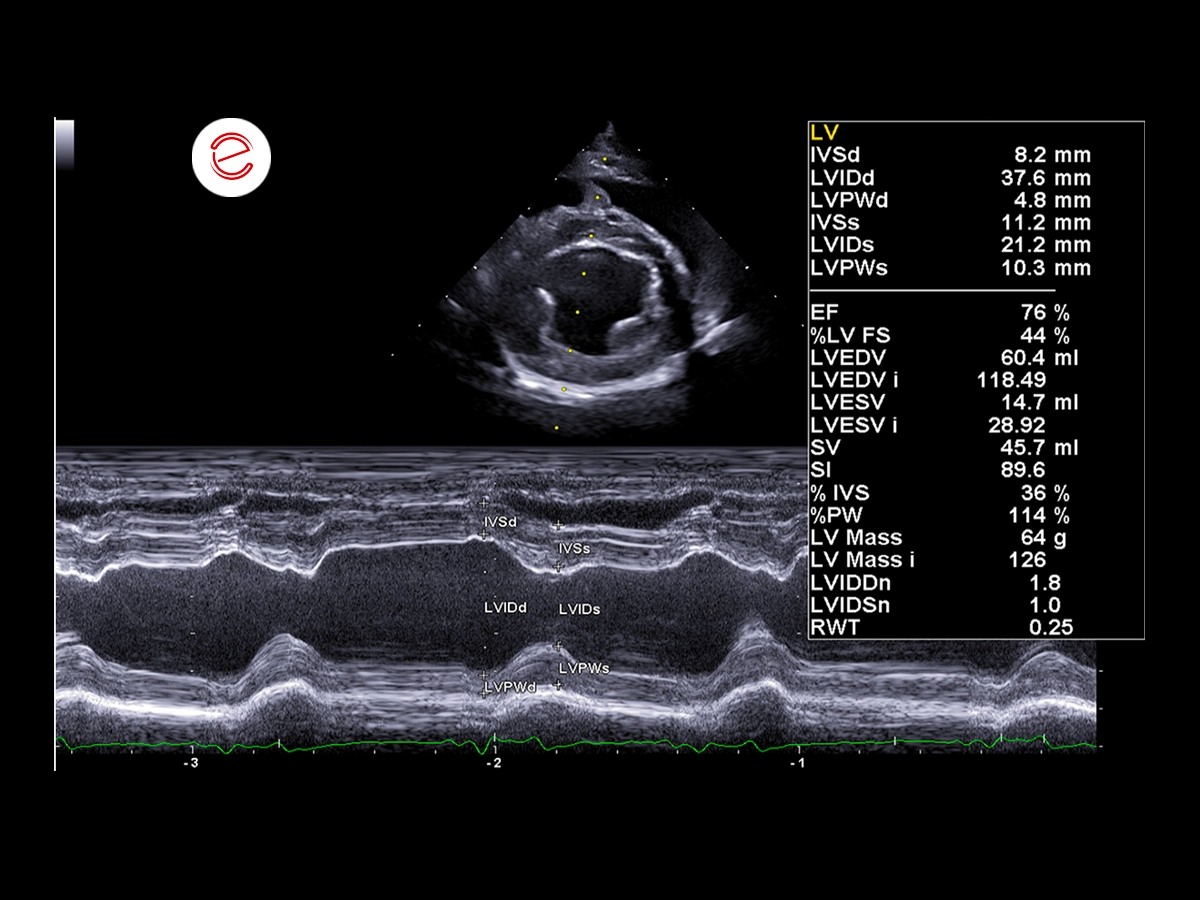Click the IVSs caliper label on M-mode
This screenshot has height=900, width=1200.
(574, 549)
